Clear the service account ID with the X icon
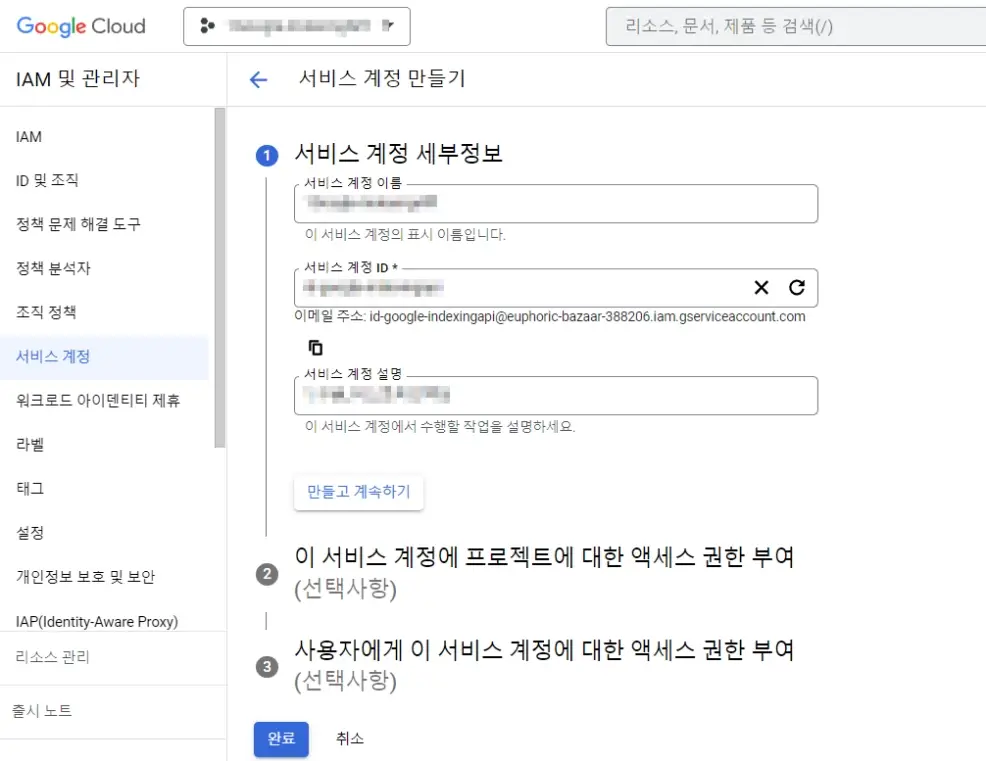 (761, 287)
